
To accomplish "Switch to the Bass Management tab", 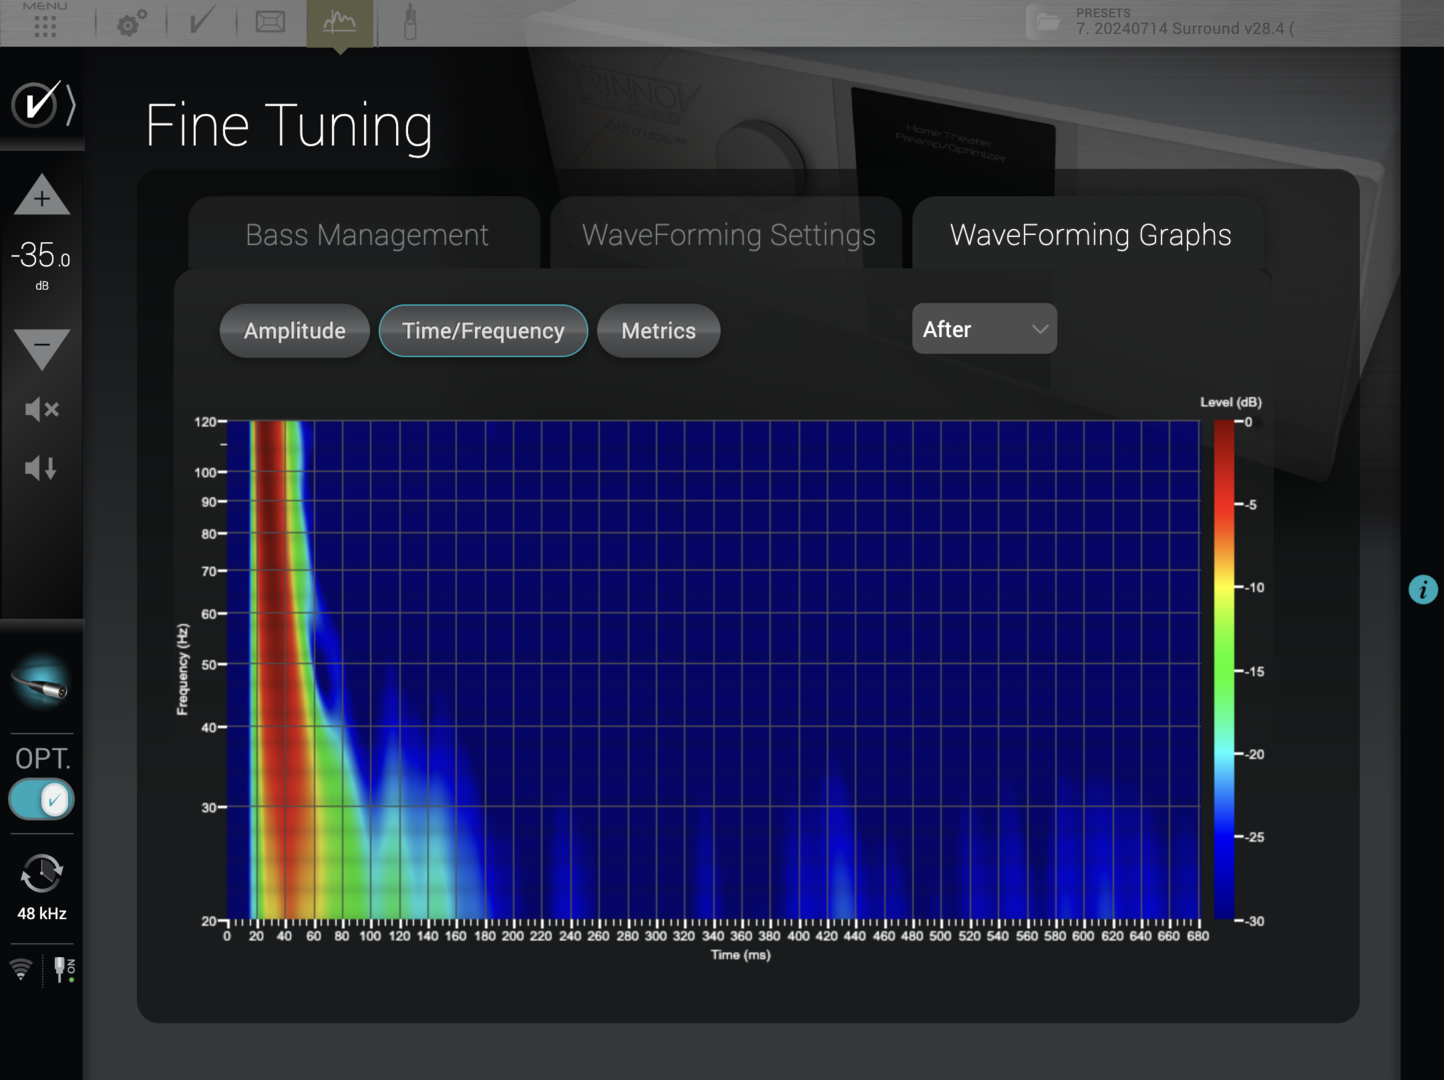I will click(x=366, y=235).
